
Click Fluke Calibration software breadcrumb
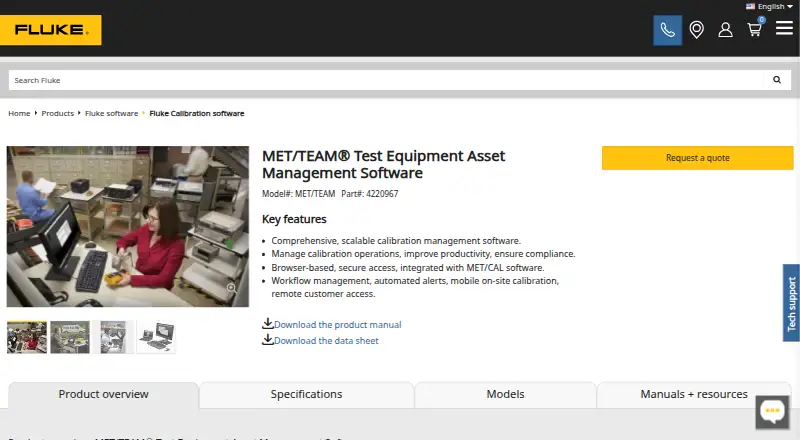(197, 113)
